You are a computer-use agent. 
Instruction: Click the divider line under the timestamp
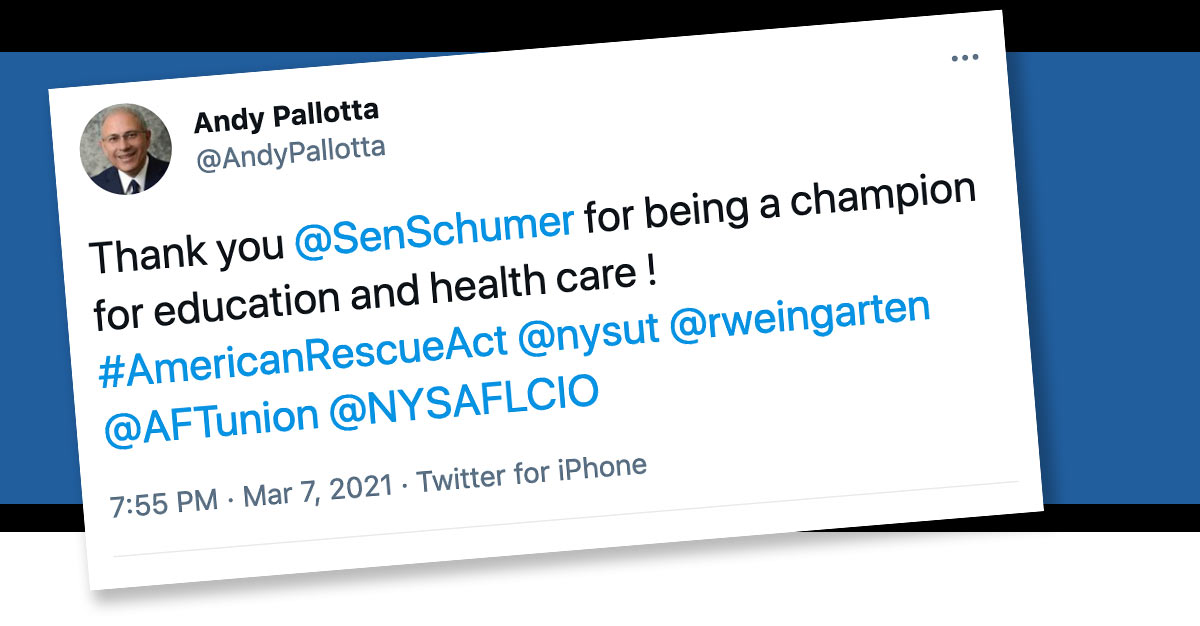560,519
